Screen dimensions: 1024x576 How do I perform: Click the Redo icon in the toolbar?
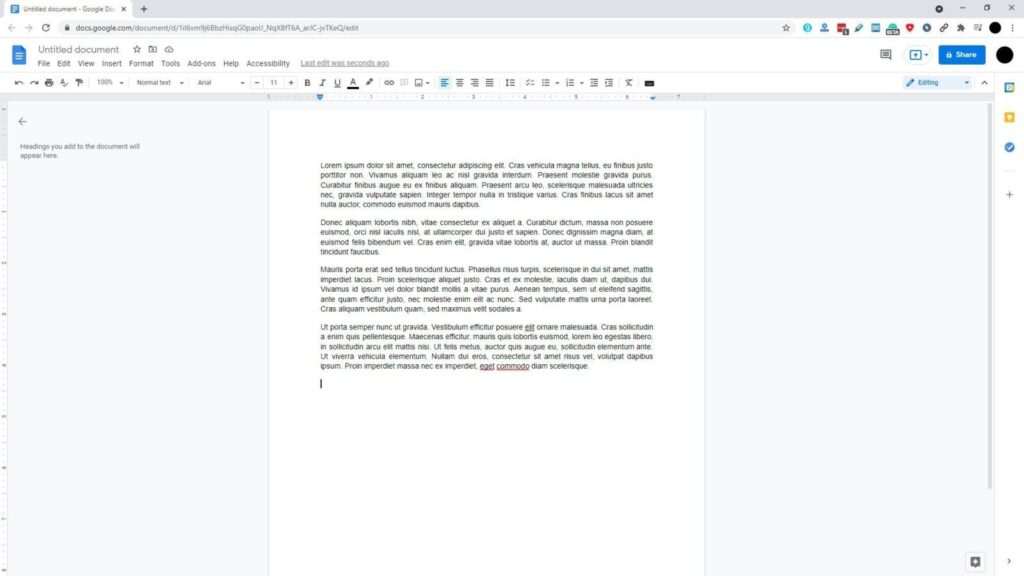coord(34,83)
